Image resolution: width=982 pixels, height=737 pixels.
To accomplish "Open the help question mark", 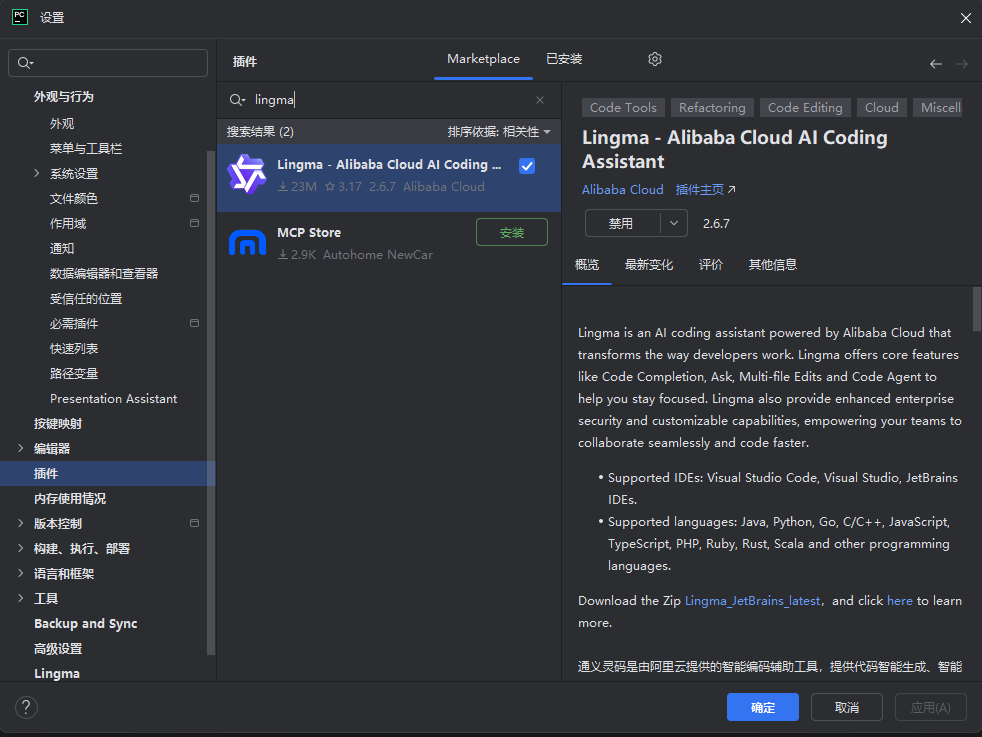I will tap(26, 707).
